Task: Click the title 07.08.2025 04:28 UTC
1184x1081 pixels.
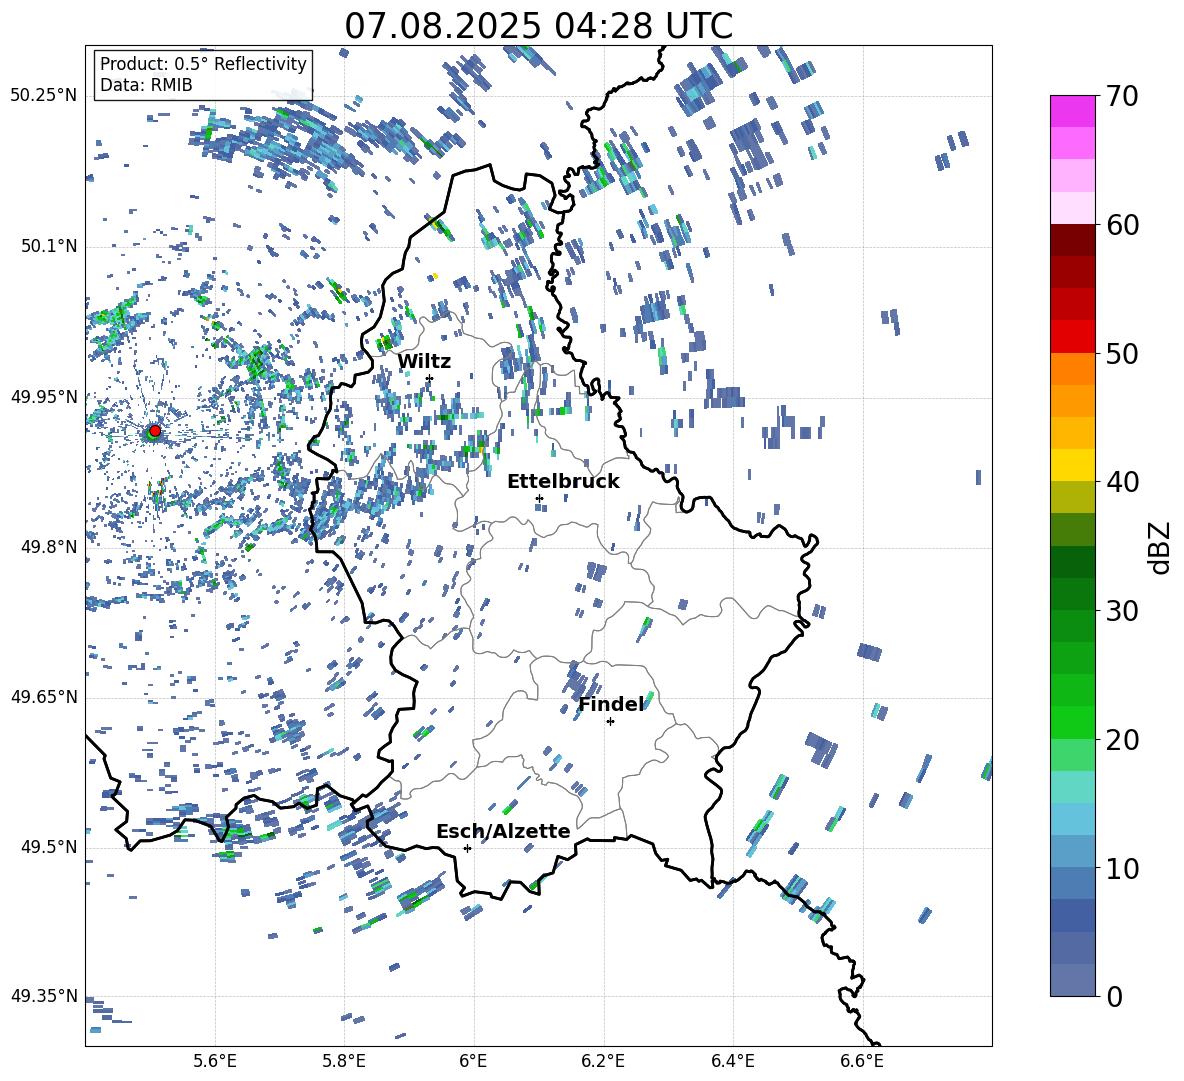Action: [538, 26]
